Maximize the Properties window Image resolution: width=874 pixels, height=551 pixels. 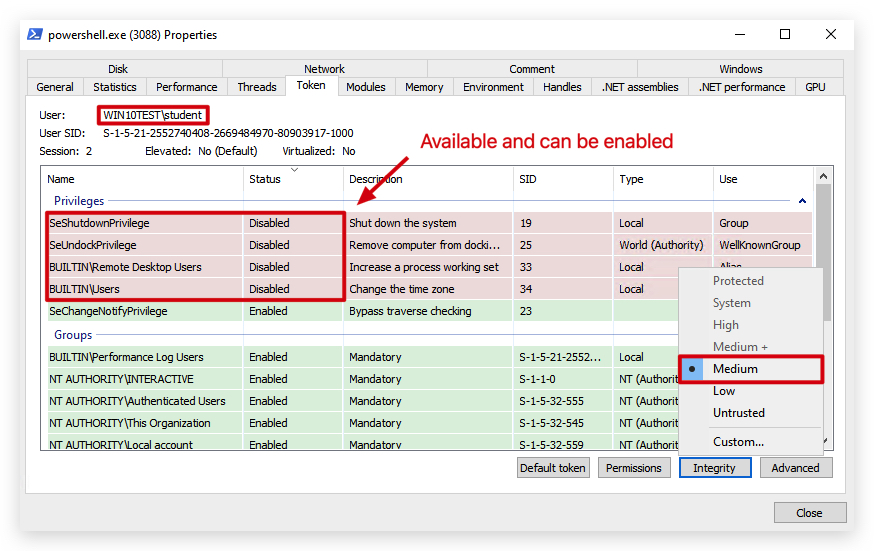(x=785, y=35)
